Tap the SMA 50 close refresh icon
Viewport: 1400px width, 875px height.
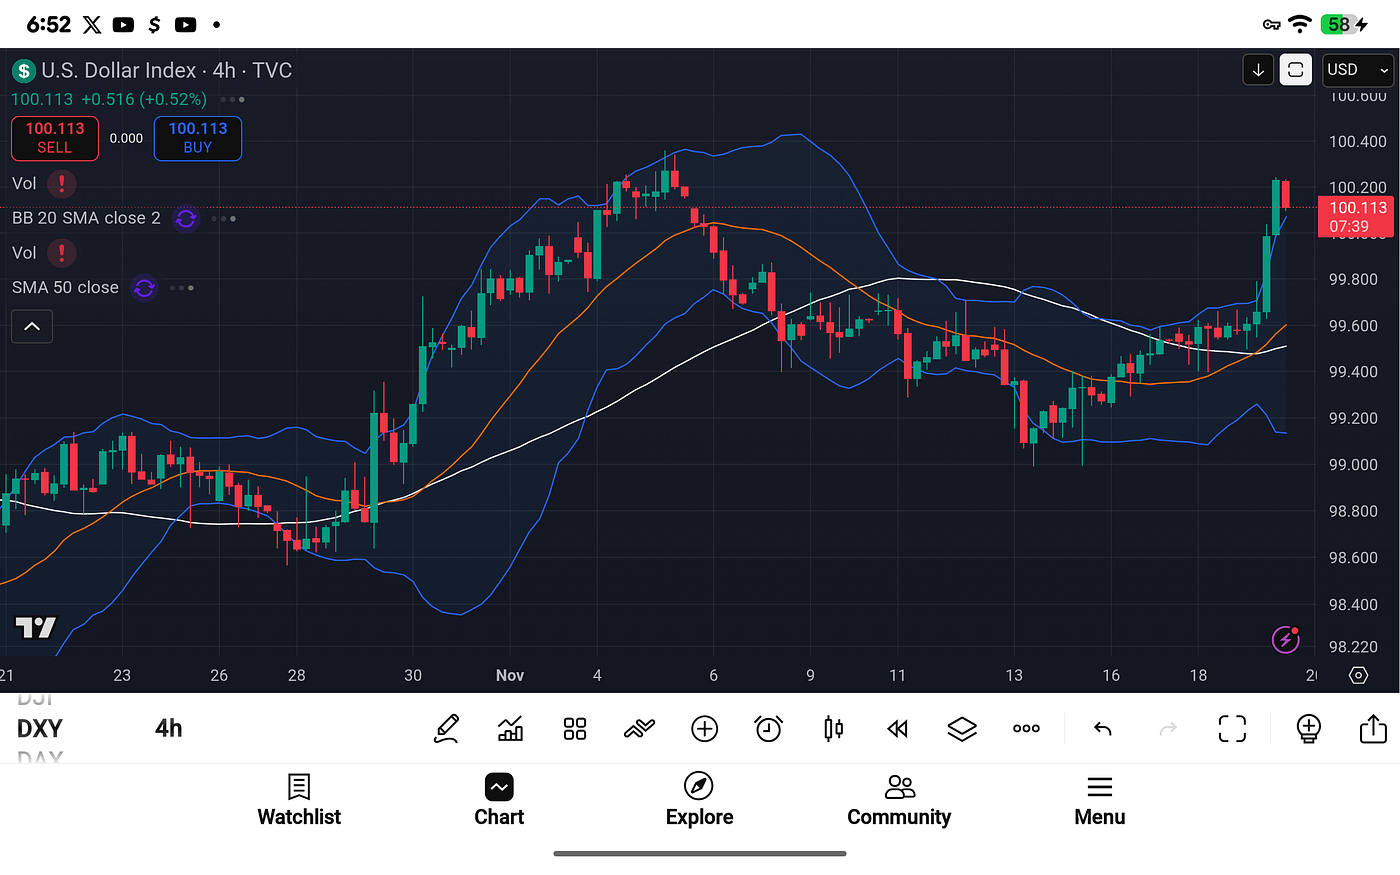pyautogui.click(x=144, y=288)
